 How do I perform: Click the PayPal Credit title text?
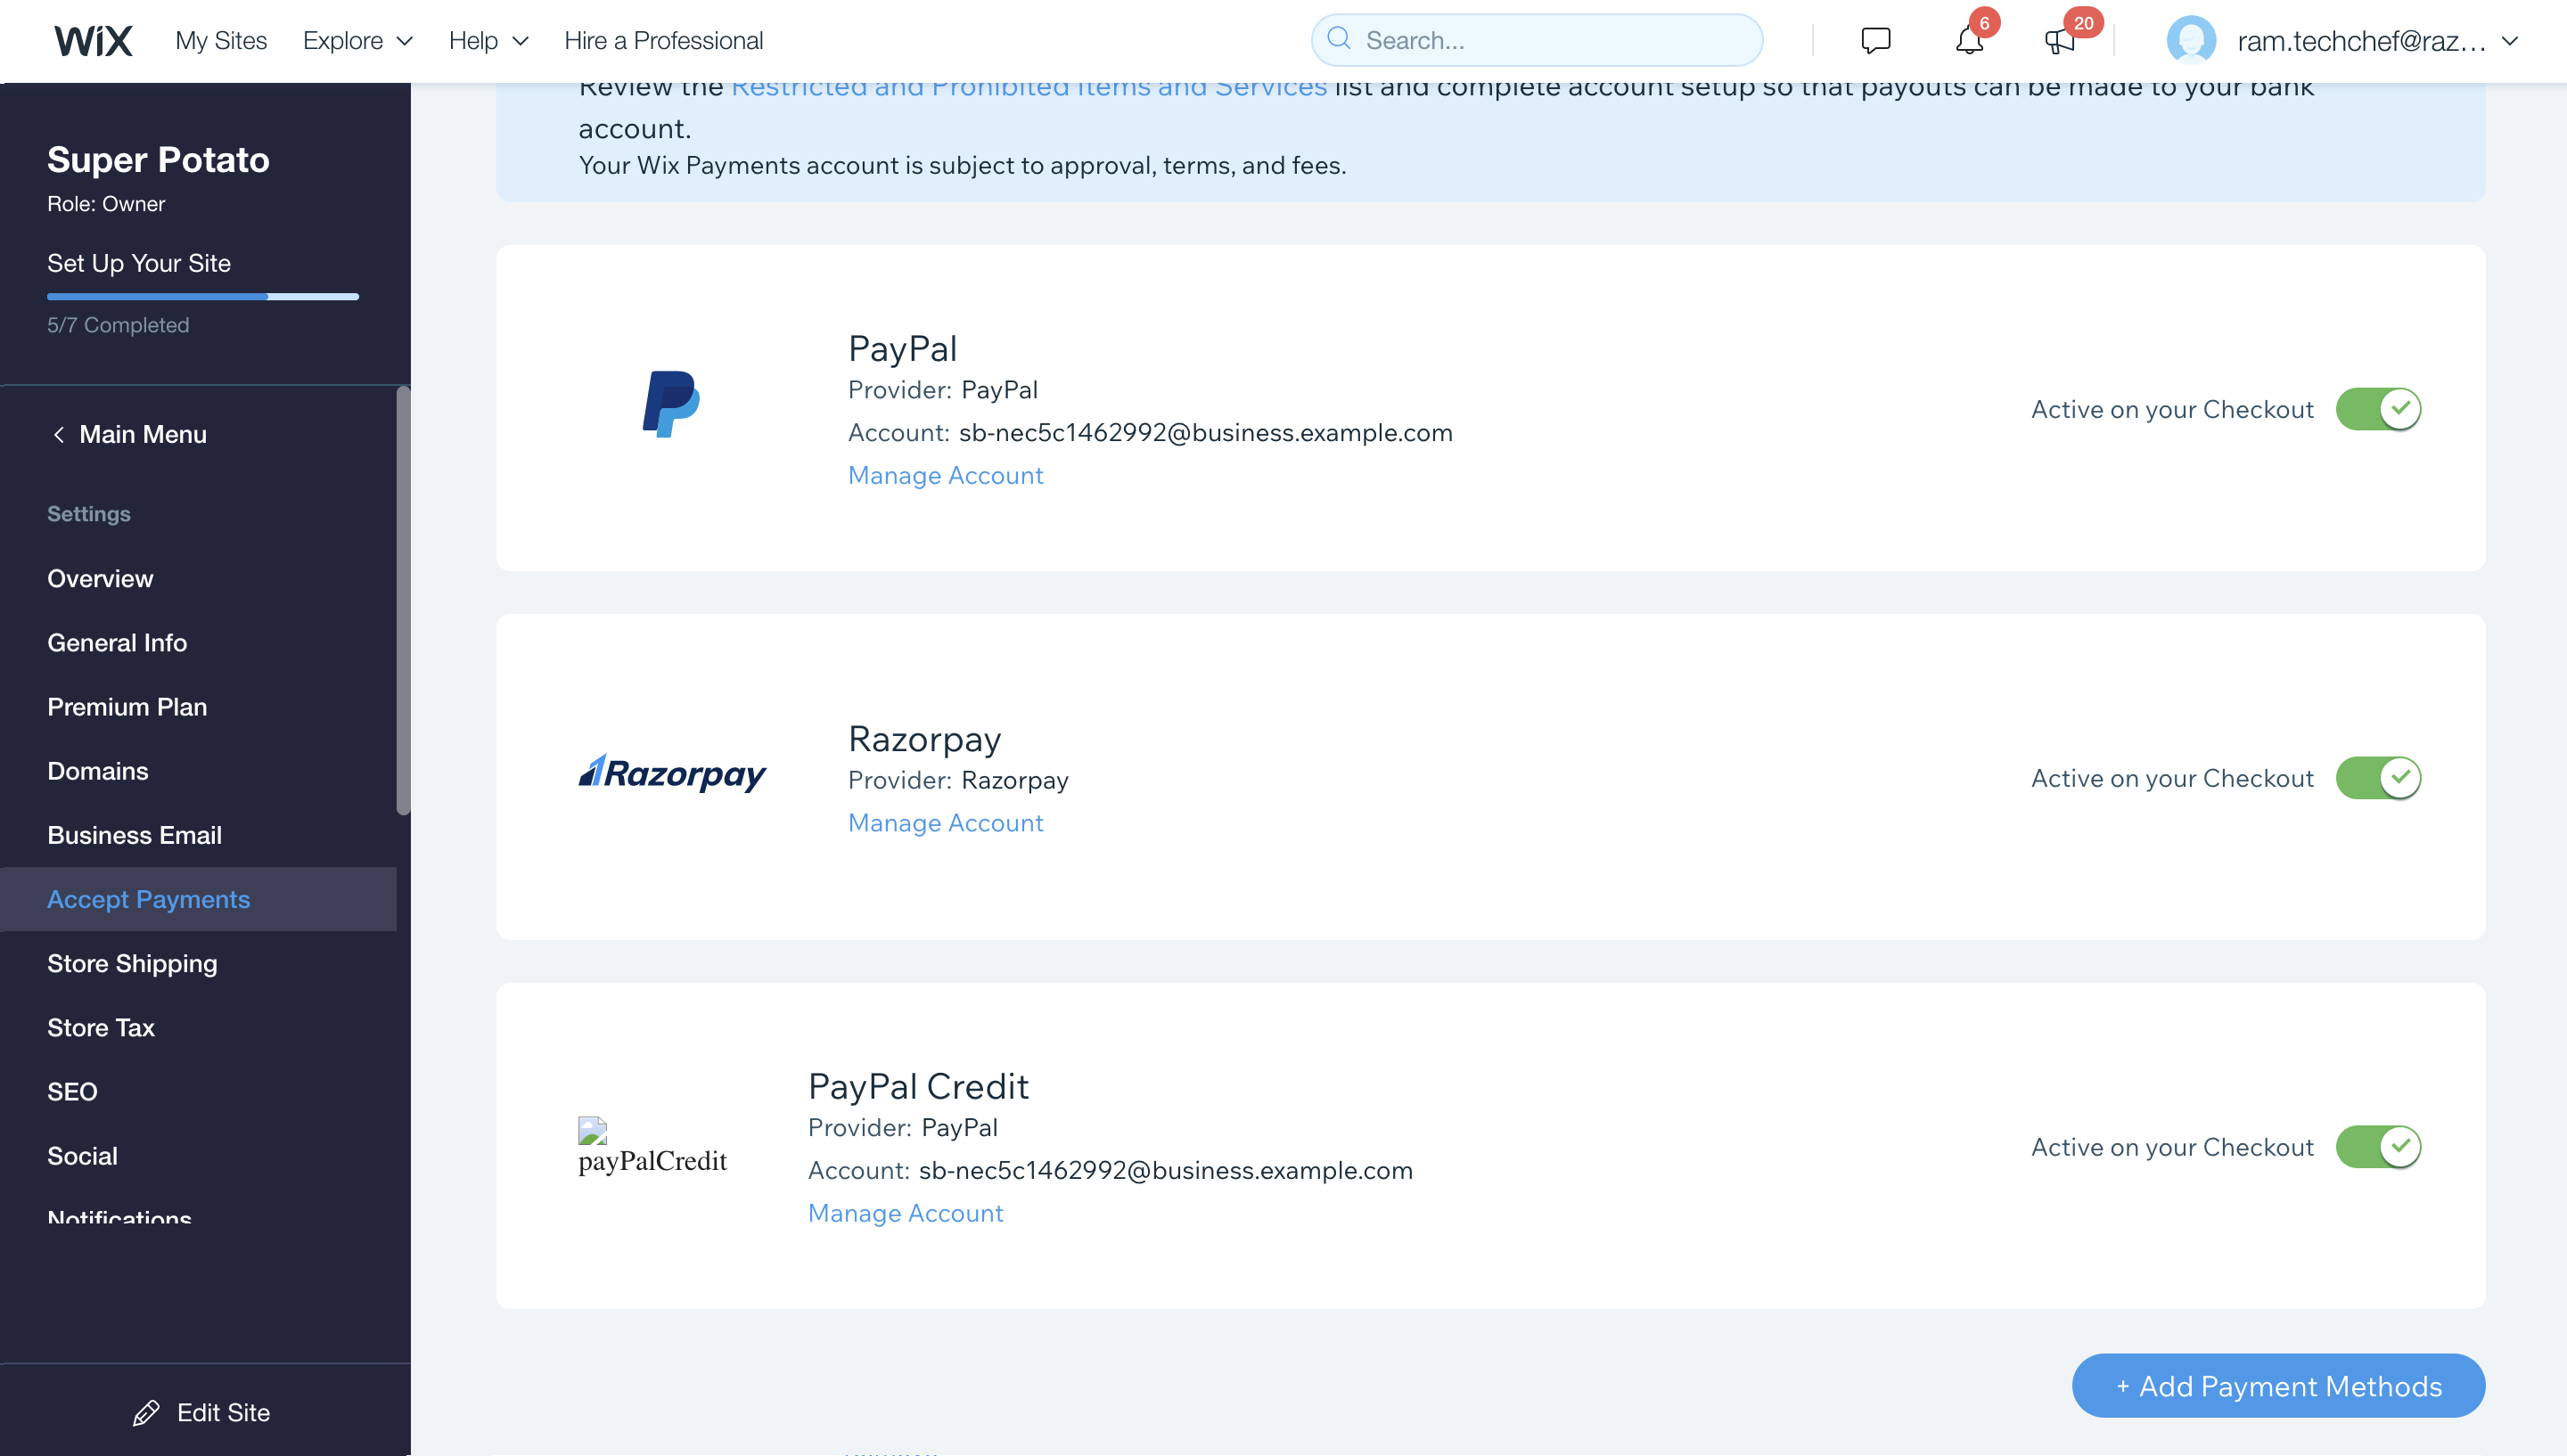(918, 1086)
